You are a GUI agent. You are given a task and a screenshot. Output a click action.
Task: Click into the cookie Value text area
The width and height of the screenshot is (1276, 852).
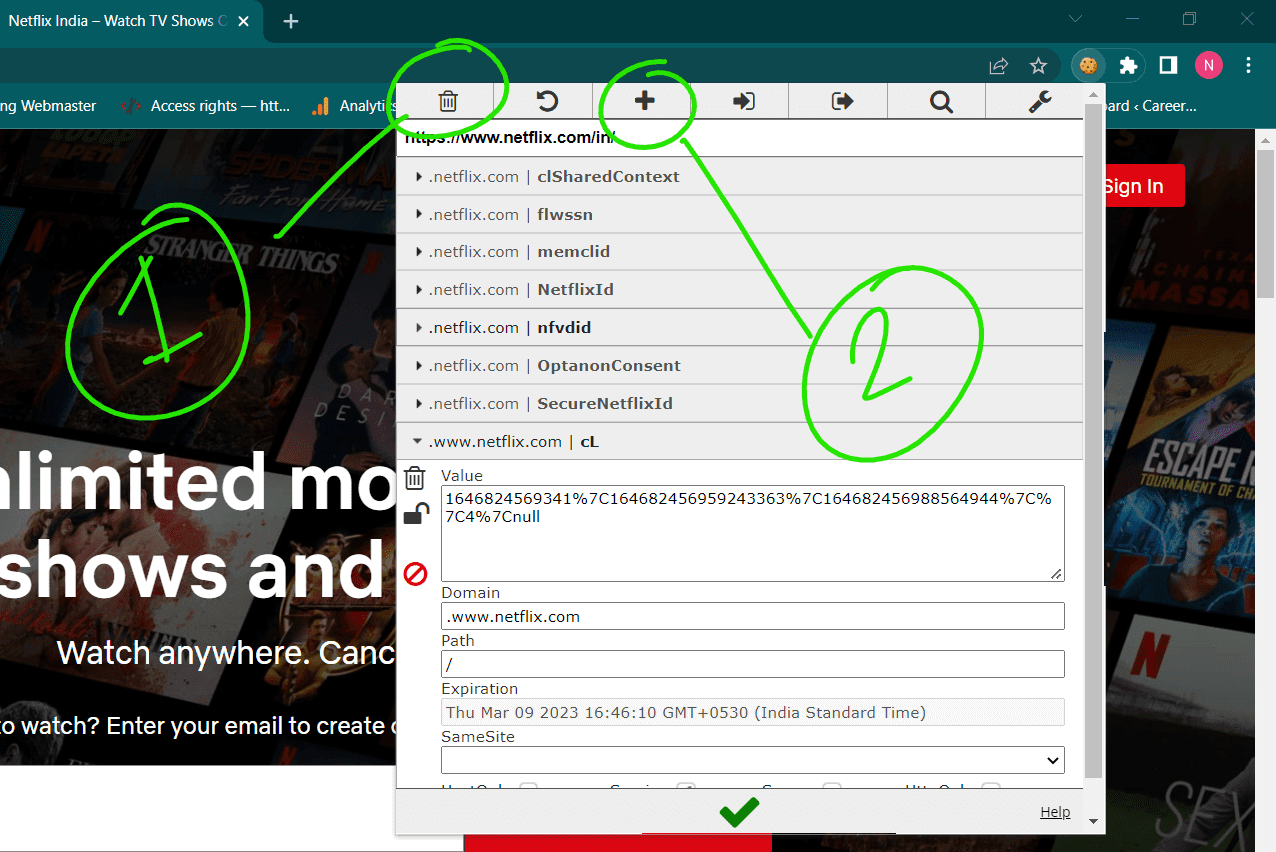tap(753, 533)
